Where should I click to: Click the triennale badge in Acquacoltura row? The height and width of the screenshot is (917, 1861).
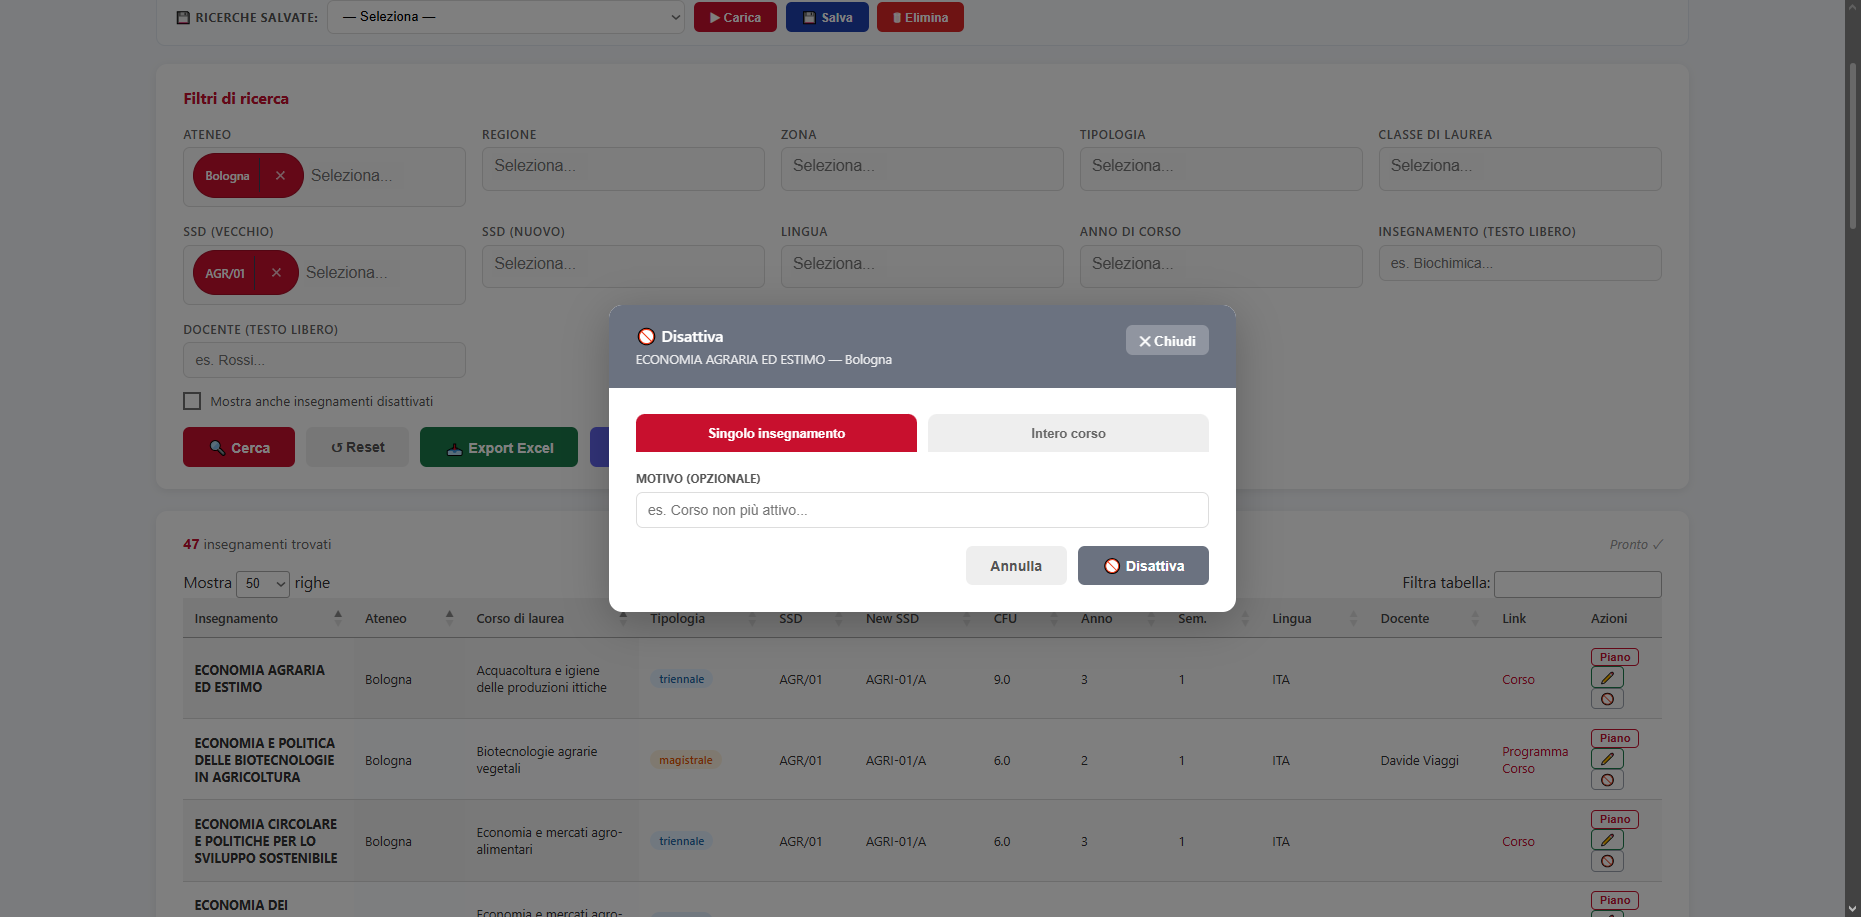(681, 679)
